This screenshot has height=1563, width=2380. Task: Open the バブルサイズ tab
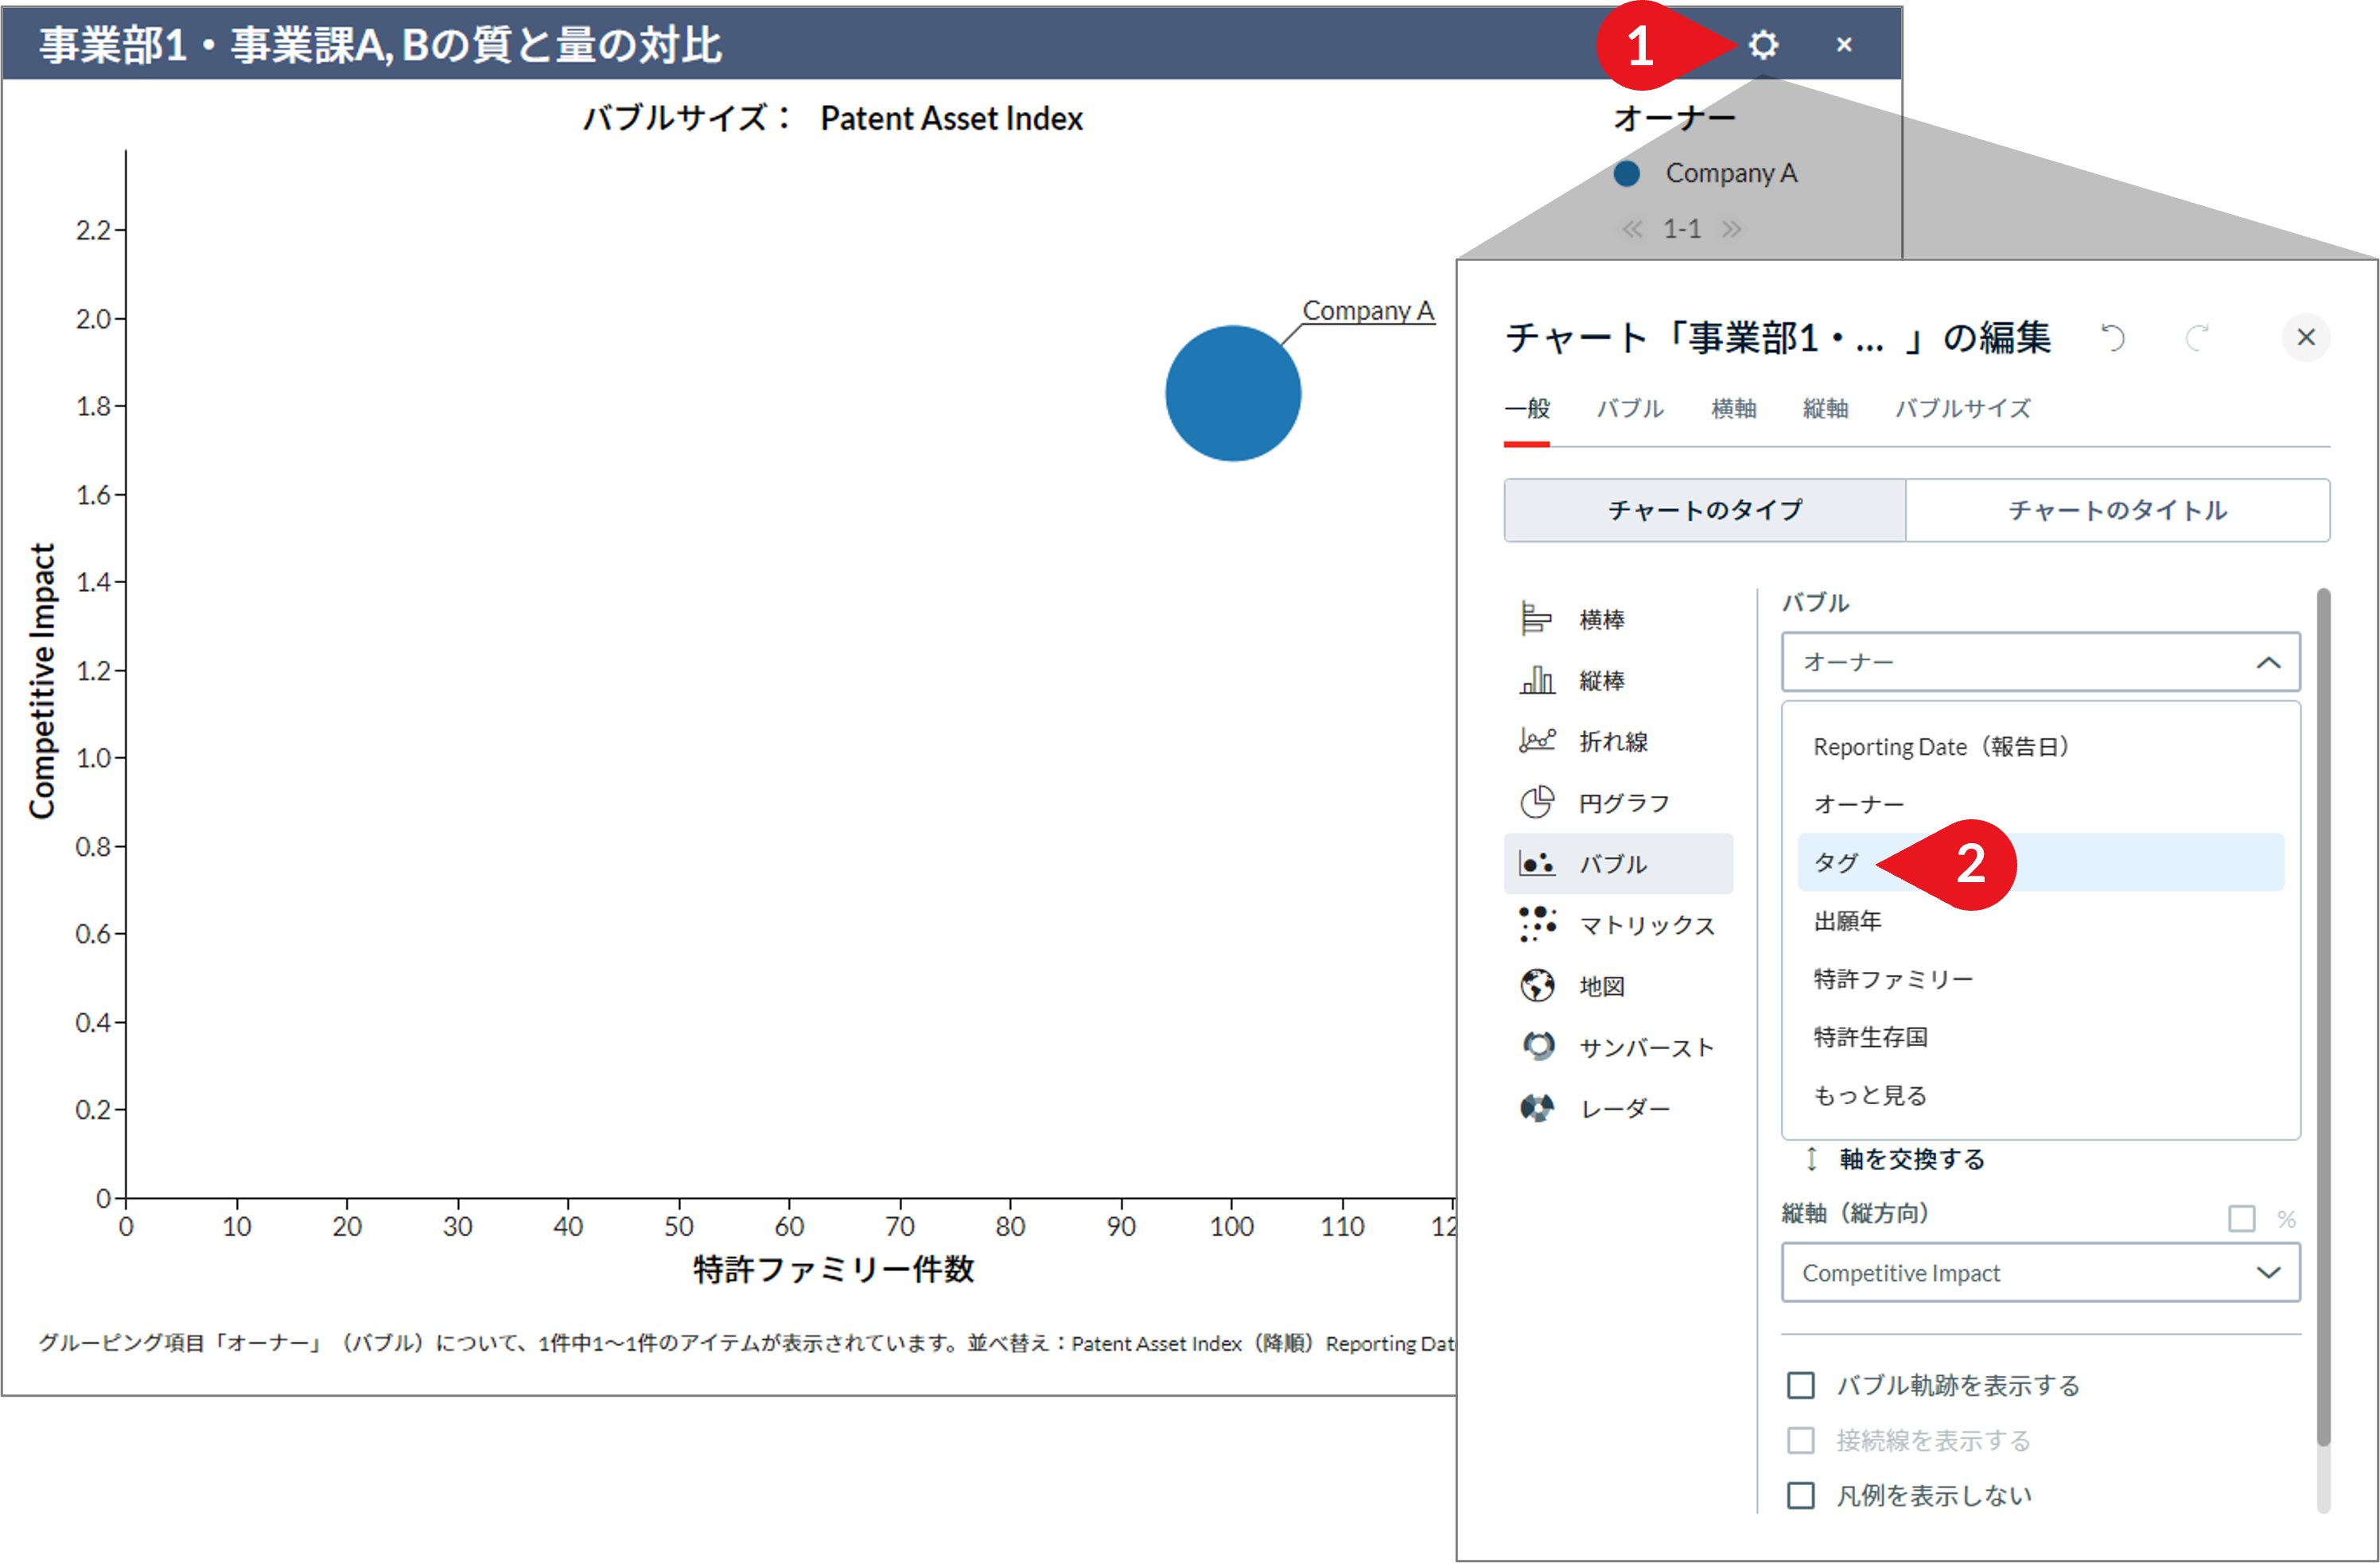coord(1962,408)
